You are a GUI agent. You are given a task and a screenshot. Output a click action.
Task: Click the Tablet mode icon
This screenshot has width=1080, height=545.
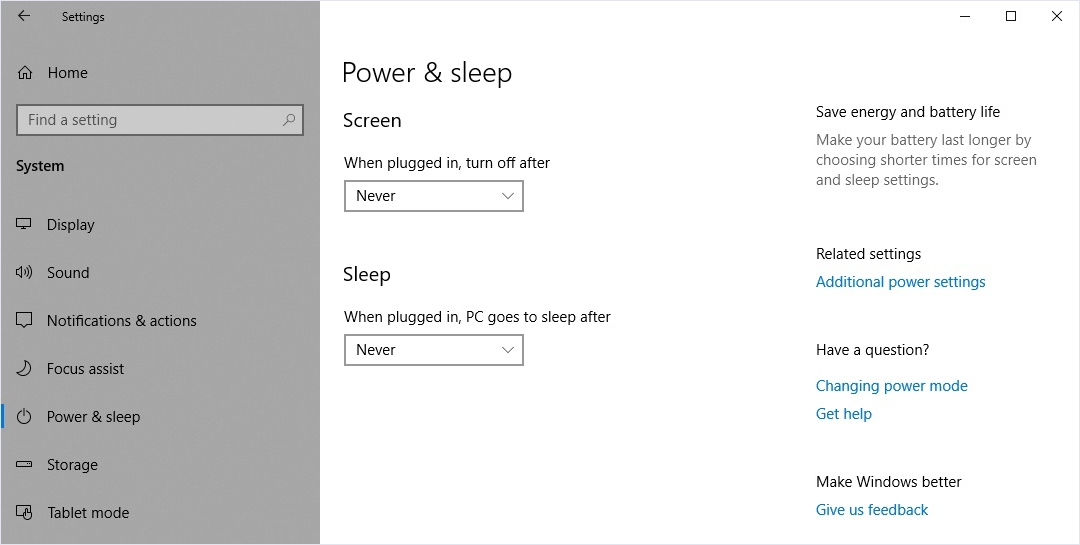click(x=24, y=513)
